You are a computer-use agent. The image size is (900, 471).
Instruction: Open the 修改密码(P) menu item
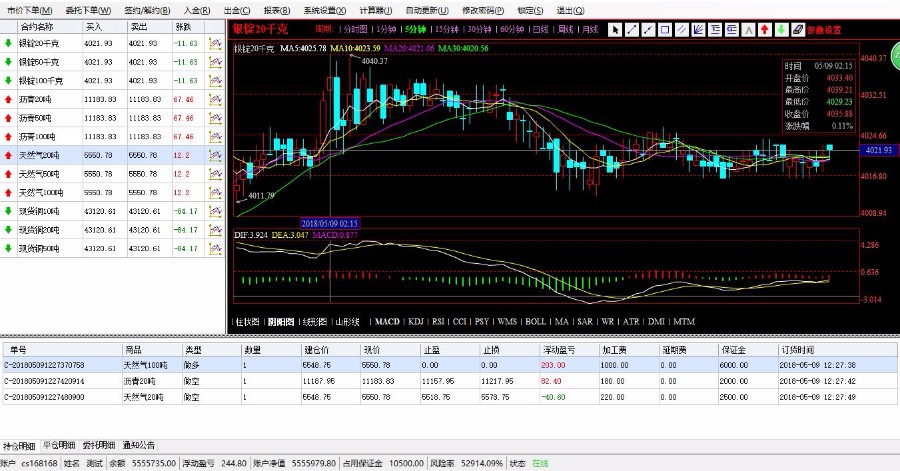(x=483, y=10)
